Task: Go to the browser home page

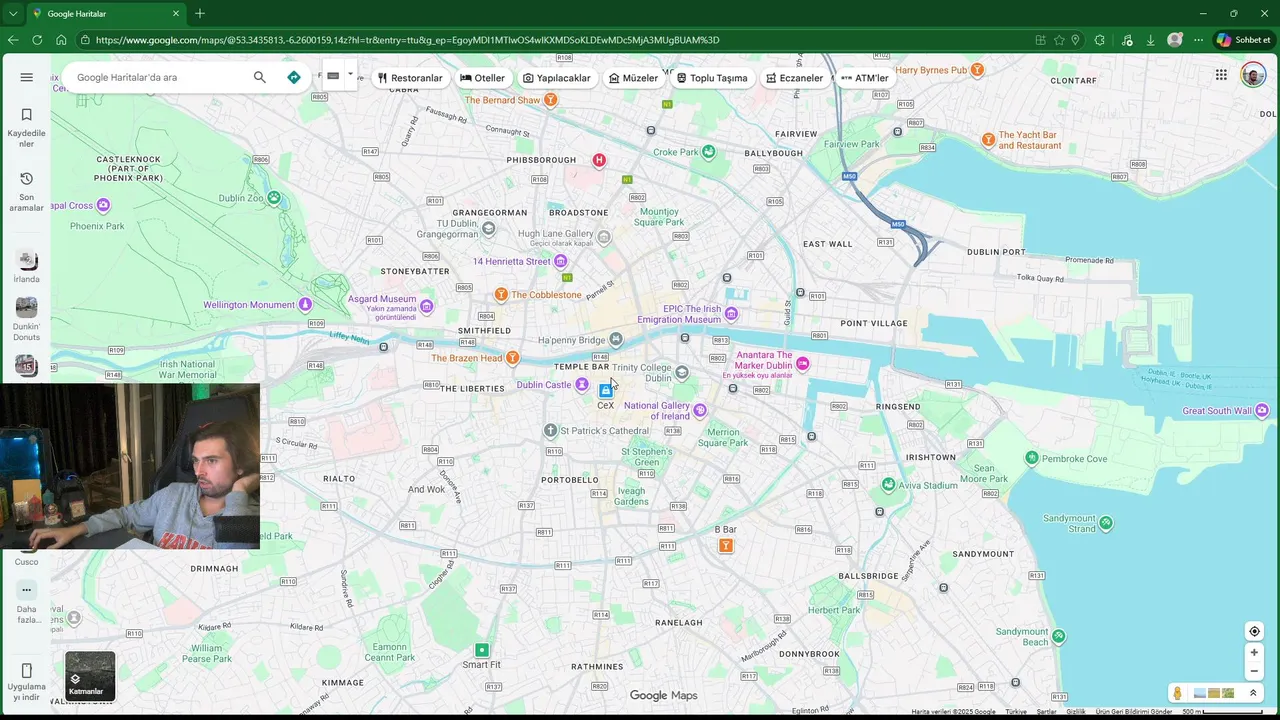Action: (61, 40)
